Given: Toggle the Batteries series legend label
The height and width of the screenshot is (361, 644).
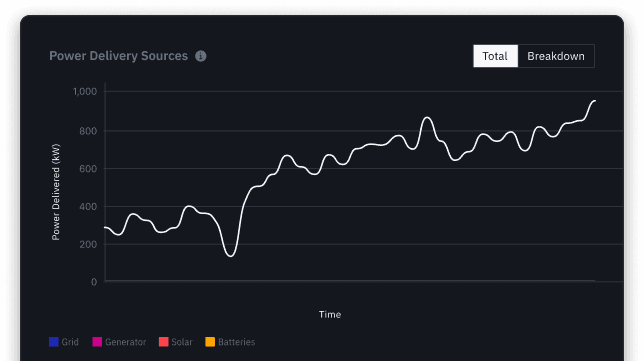Looking at the screenshot, I should click(x=236, y=342).
